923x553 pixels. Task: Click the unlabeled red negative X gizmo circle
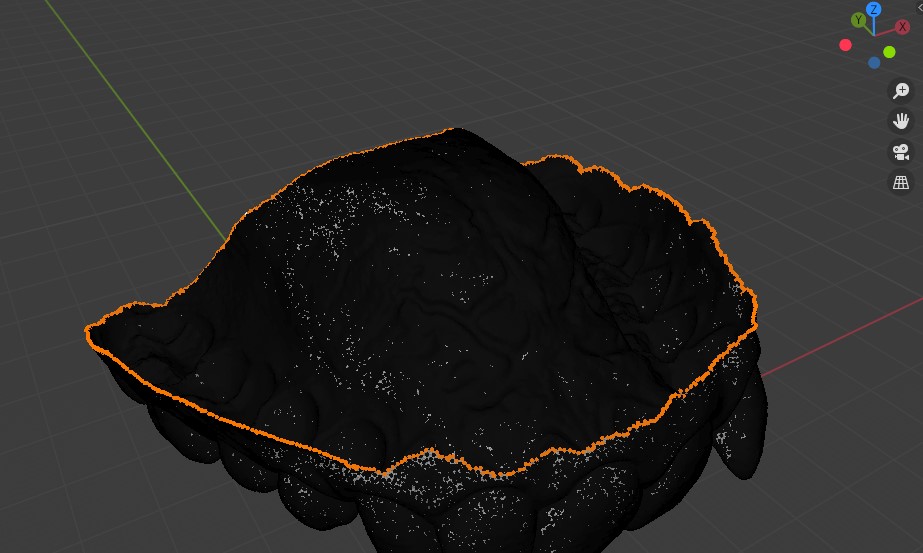point(845,45)
